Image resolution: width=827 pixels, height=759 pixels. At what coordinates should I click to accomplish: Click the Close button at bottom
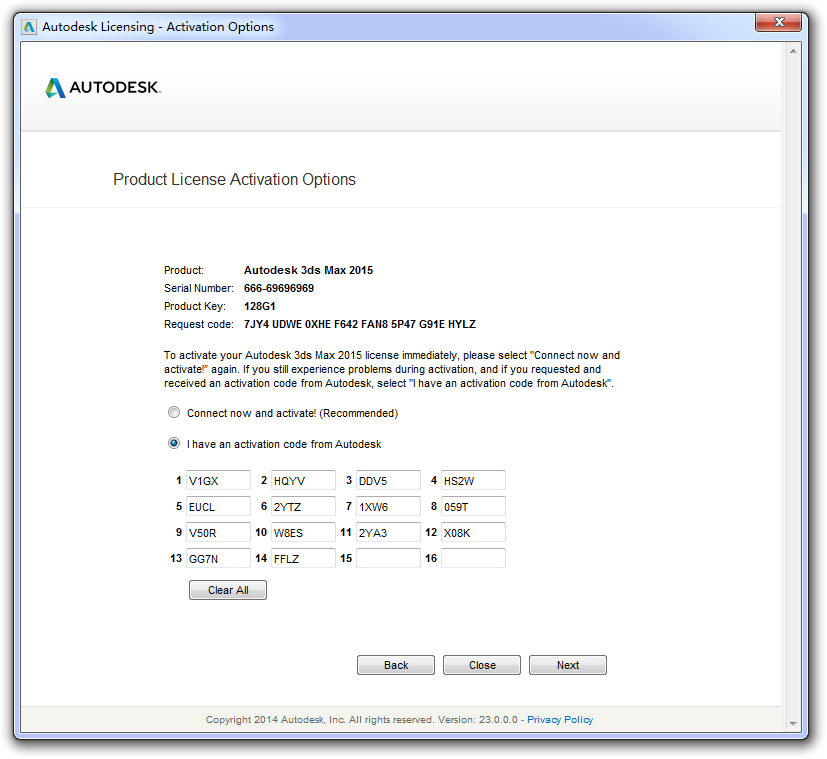click(x=482, y=665)
